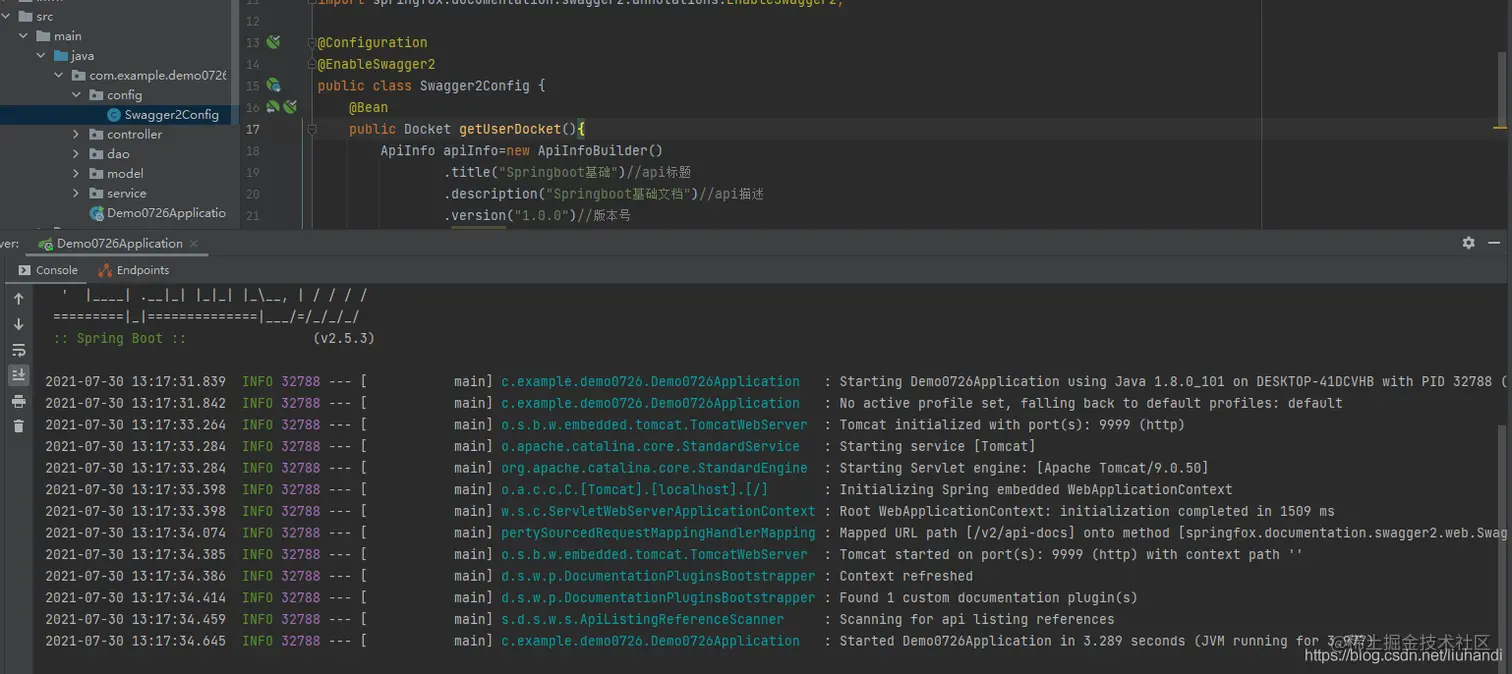This screenshot has height=674, width=1512.
Task: Select the Demo0726Application run tab
Action: [x=119, y=243]
